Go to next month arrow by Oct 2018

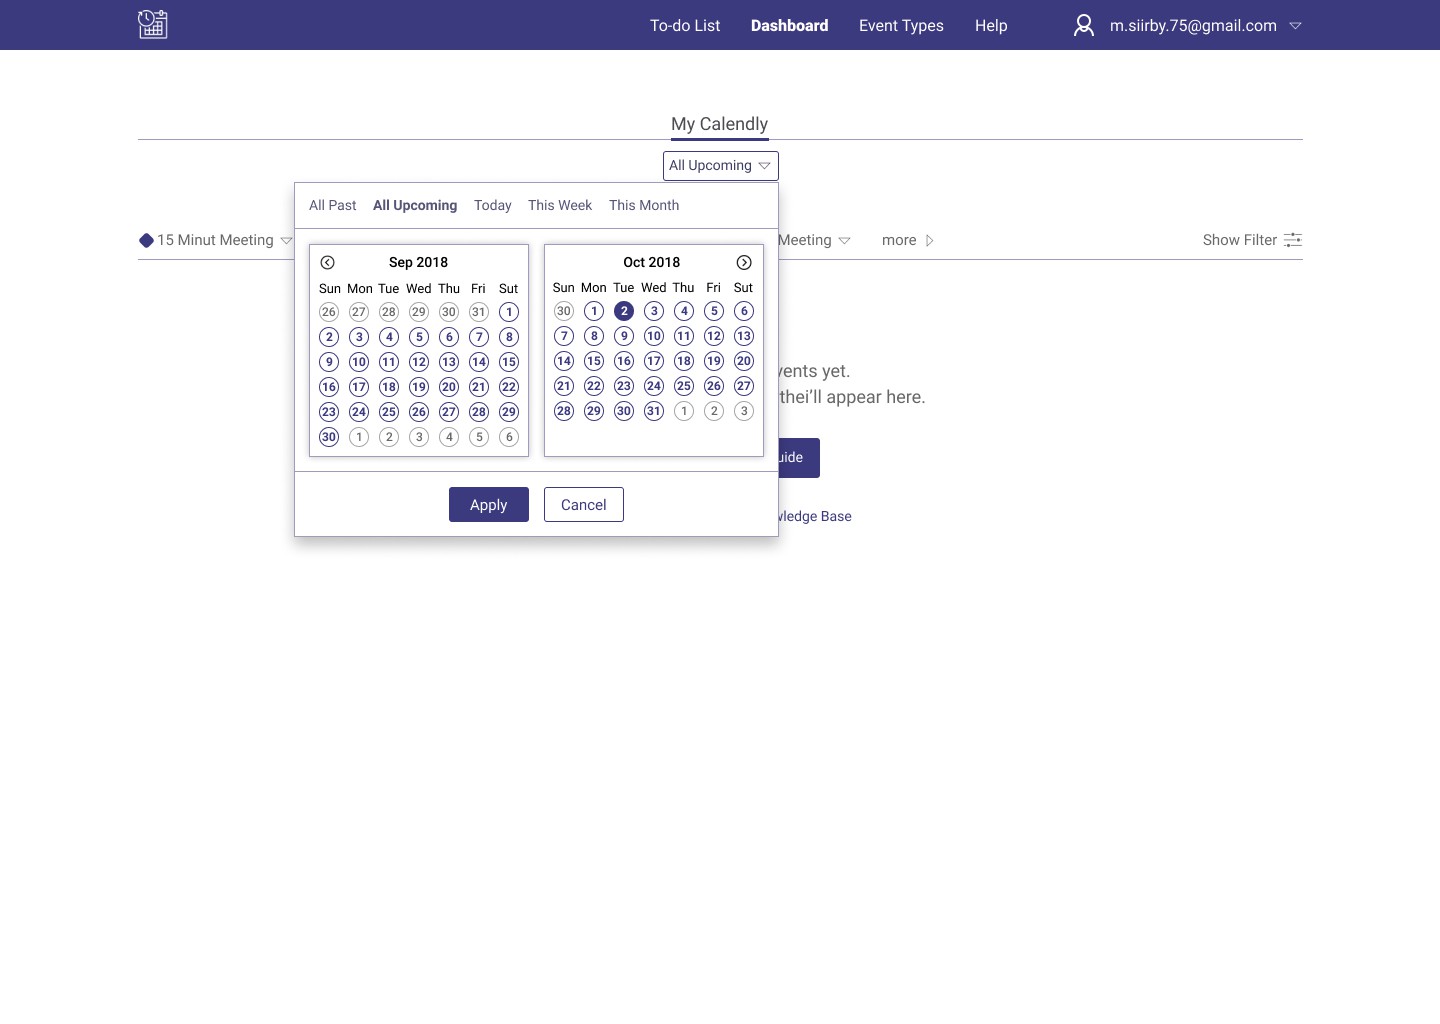tap(744, 262)
